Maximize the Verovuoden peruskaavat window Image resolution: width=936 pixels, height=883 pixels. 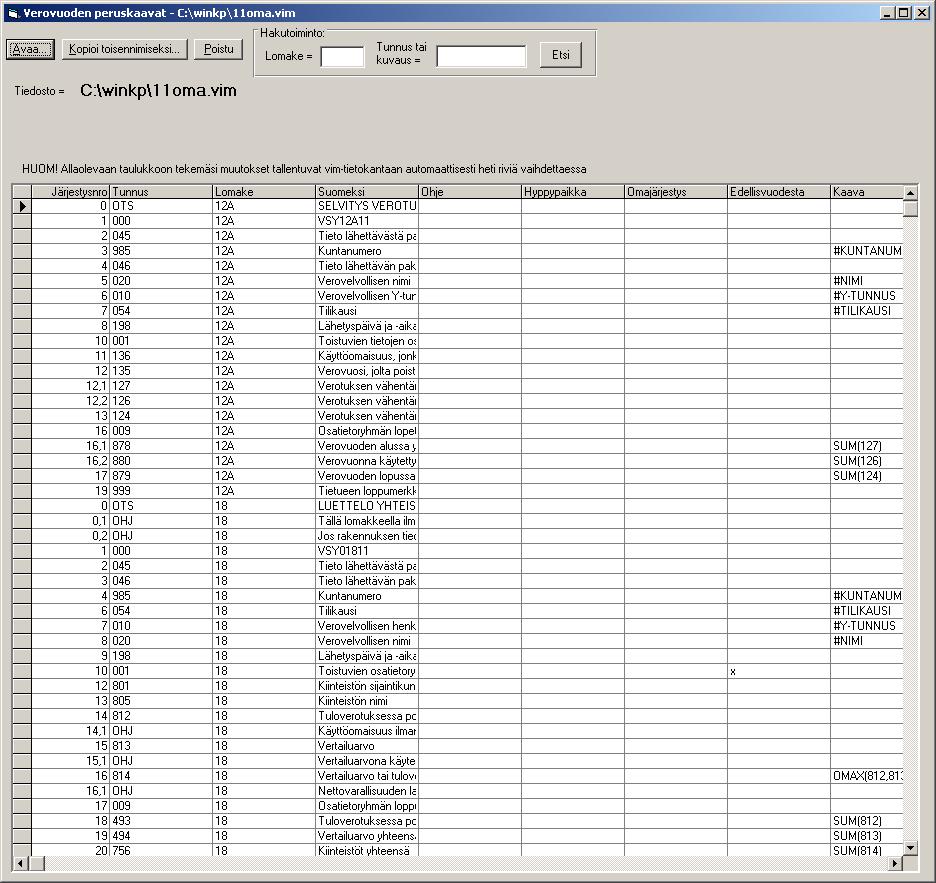(x=904, y=13)
